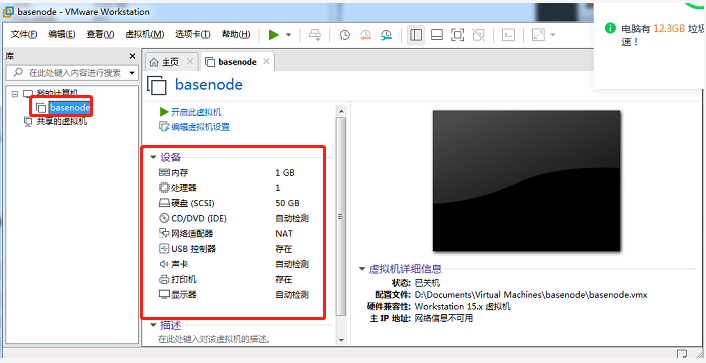The height and width of the screenshot is (363, 706).
Task: Select the USB 控制器 device row
Action: pyautogui.click(x=234, y=249)
